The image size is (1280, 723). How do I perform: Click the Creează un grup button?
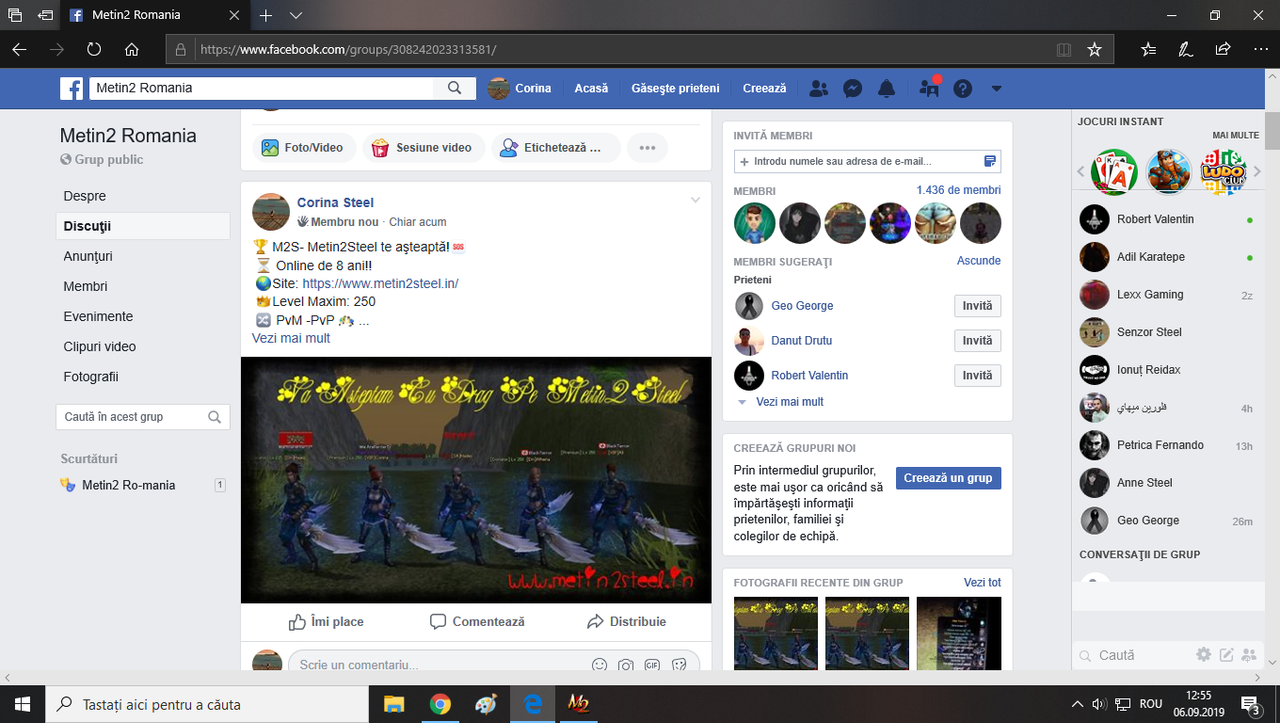[x=948, y=478]
